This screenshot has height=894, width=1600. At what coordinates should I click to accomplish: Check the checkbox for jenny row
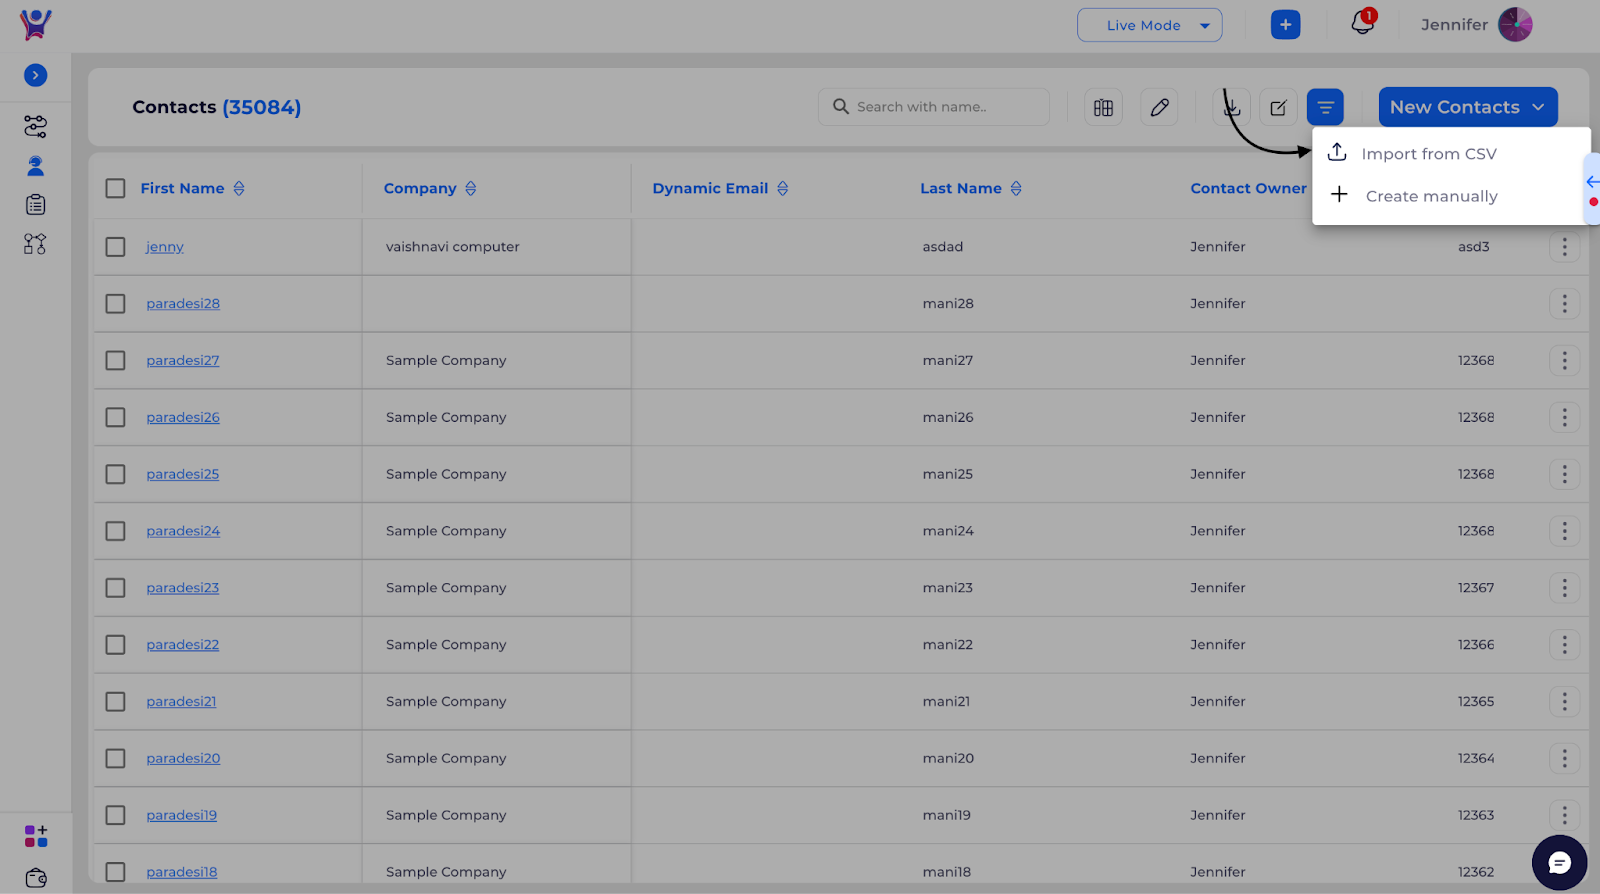coord(116,246)
